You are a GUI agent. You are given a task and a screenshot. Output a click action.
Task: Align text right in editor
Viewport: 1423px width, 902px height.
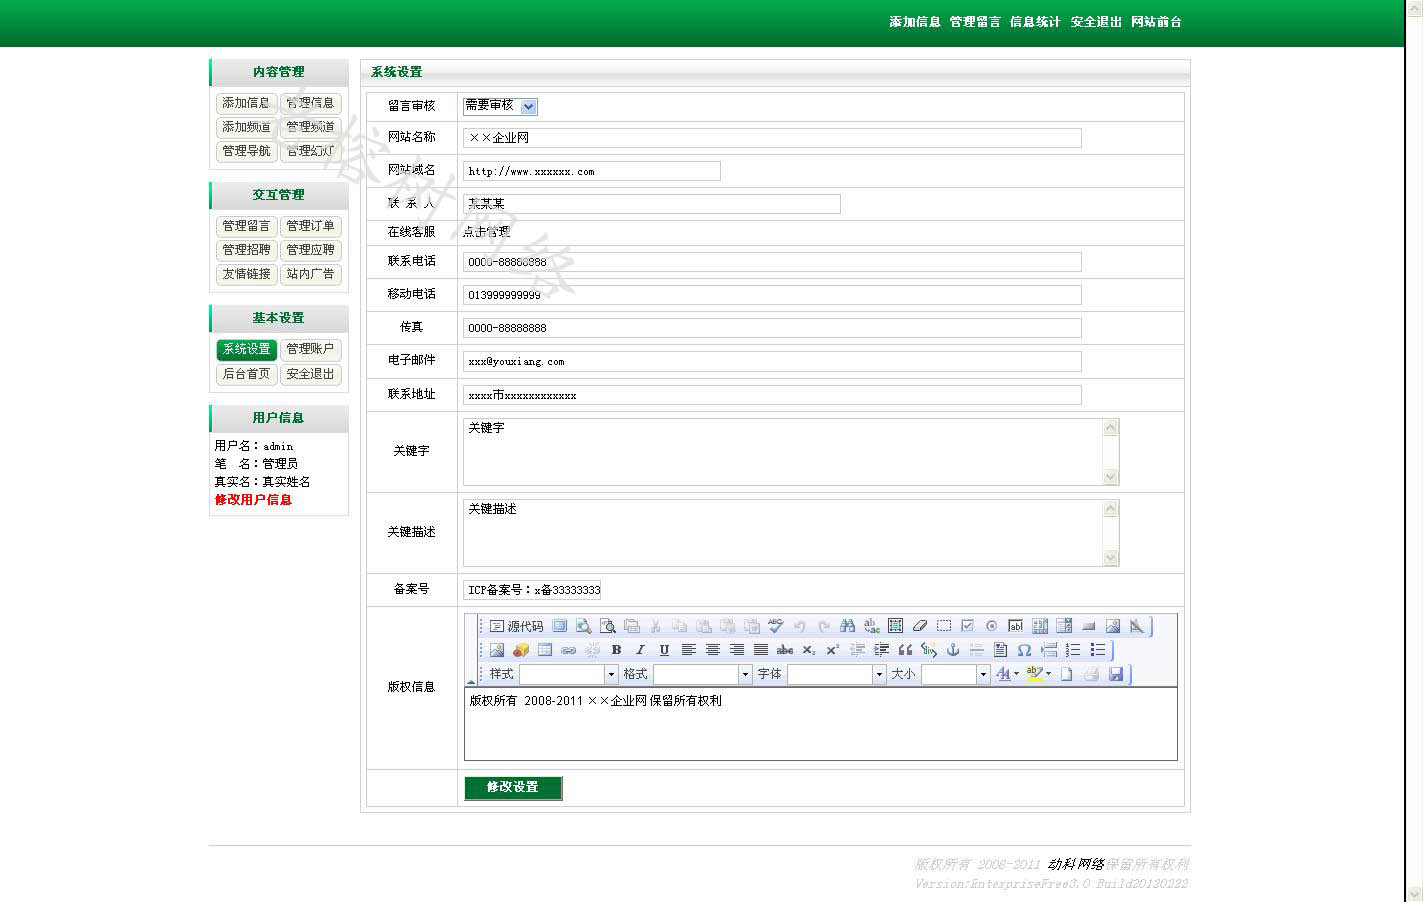pyautogui.click(x=737, y=650)
